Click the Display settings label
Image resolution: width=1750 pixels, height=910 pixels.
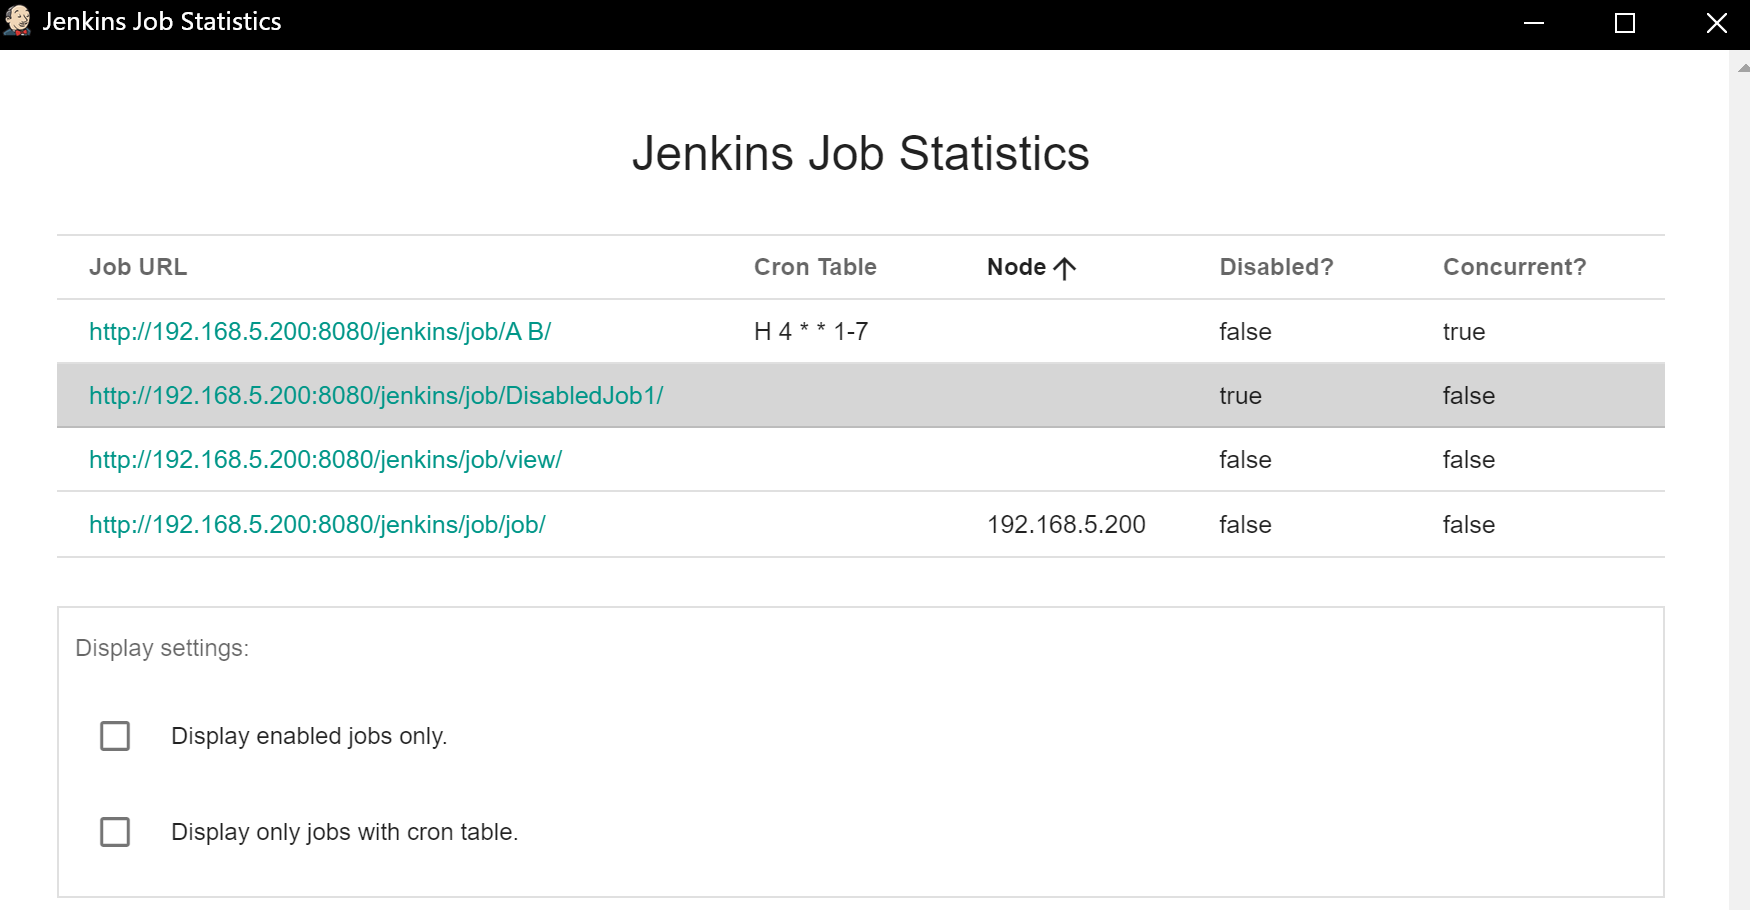[x=162, y=648]
